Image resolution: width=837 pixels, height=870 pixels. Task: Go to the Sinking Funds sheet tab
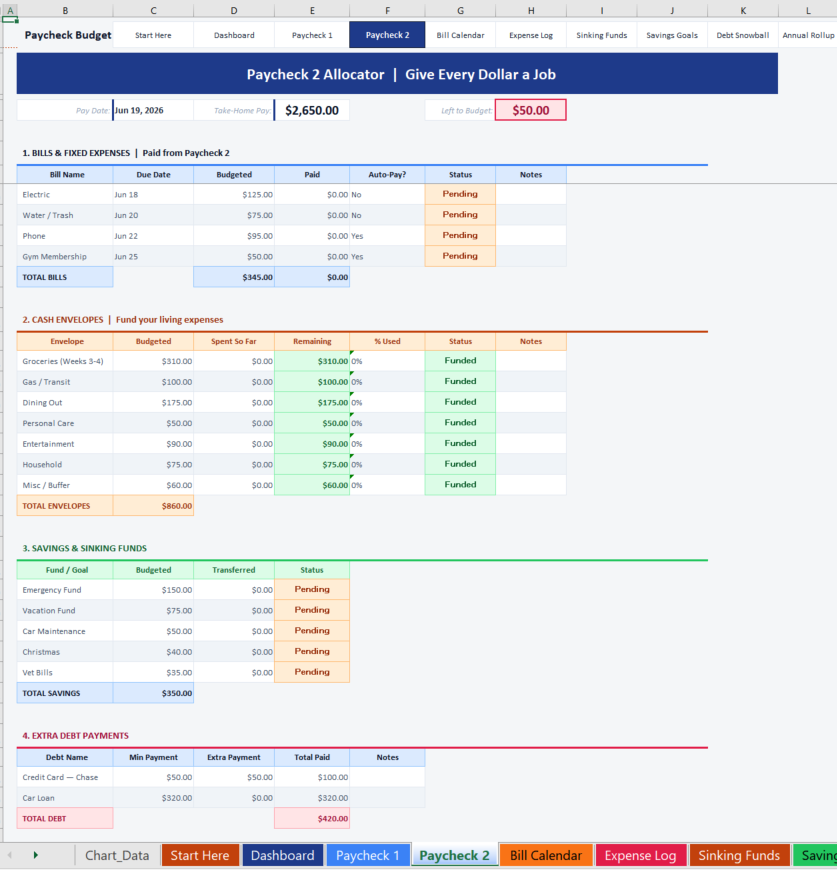[x=739, y=855]
